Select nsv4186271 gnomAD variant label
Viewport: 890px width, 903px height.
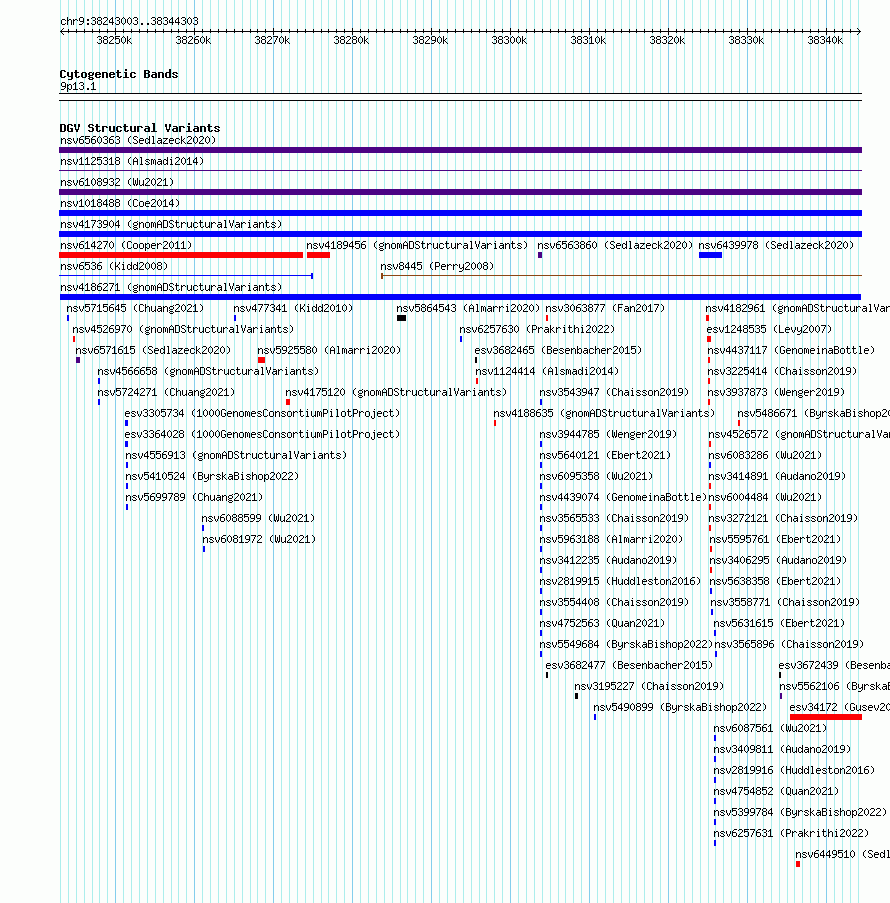pyautogui.click(x=171, y=287)
